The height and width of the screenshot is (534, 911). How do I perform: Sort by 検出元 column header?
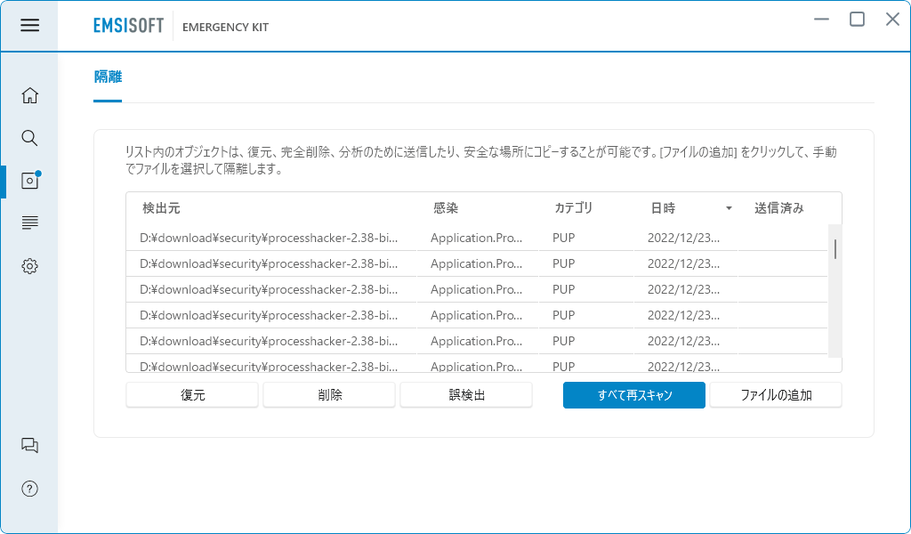[x=161, y=208]
